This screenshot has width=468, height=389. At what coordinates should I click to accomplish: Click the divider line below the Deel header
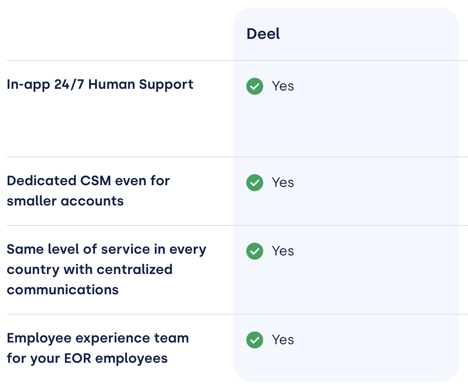point(237,61)
